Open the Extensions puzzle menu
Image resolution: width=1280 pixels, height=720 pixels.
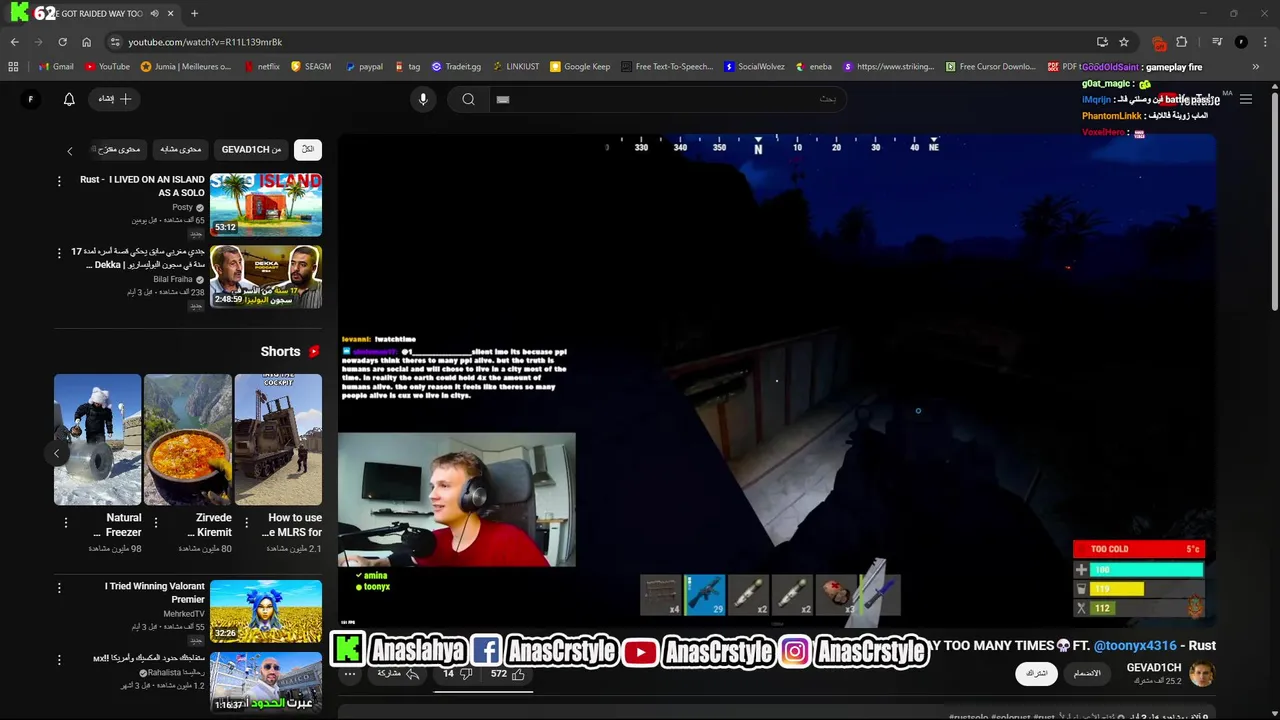tap(1182, 42)
